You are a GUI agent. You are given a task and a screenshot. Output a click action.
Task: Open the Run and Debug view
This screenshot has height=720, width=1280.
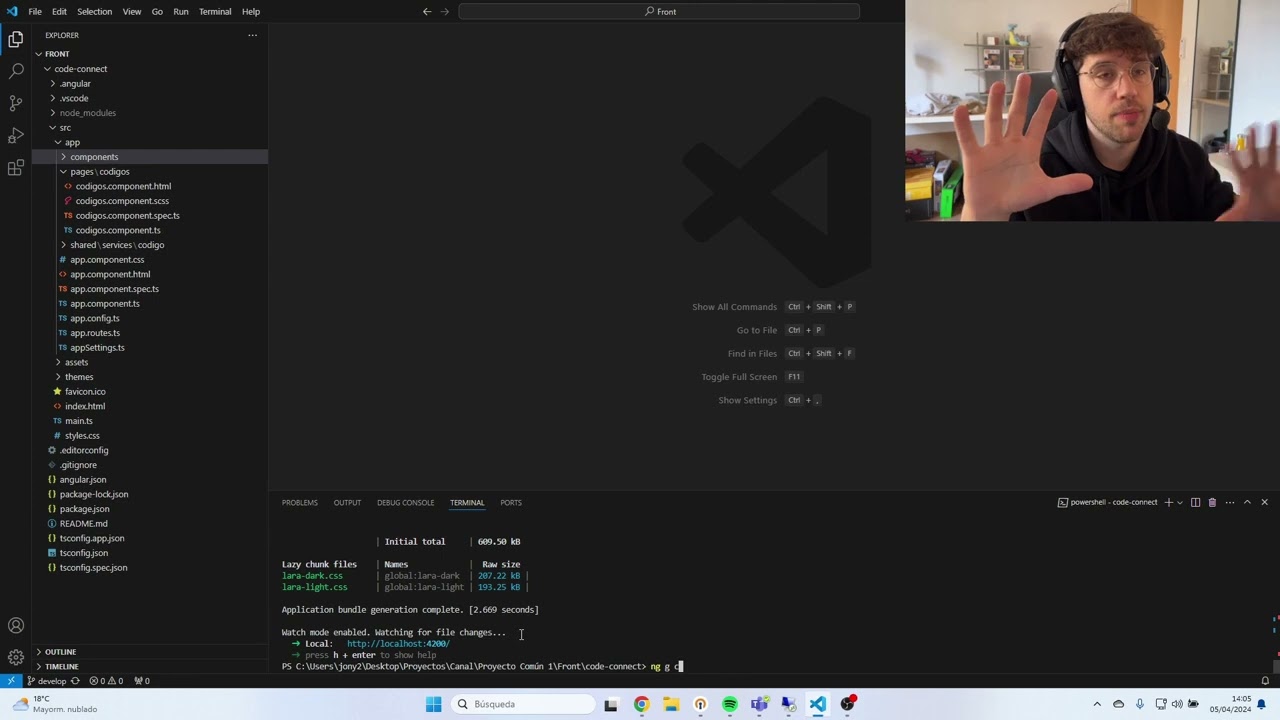click(16, 135)
